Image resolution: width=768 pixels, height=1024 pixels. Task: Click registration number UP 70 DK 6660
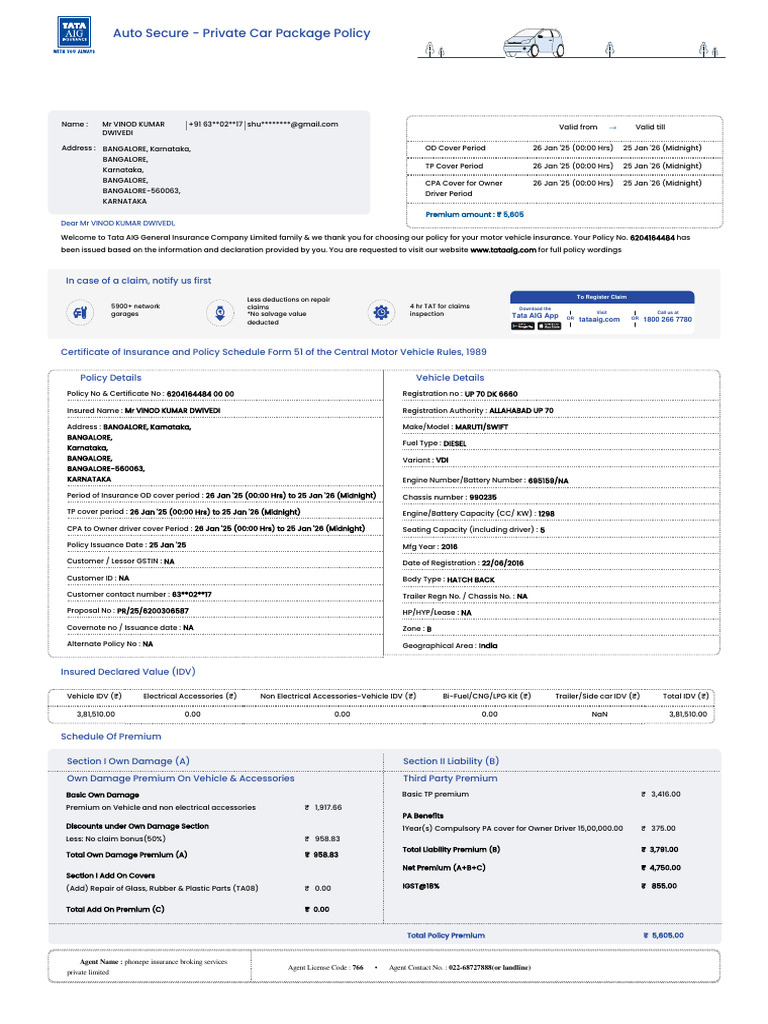[x=490, y=394]
